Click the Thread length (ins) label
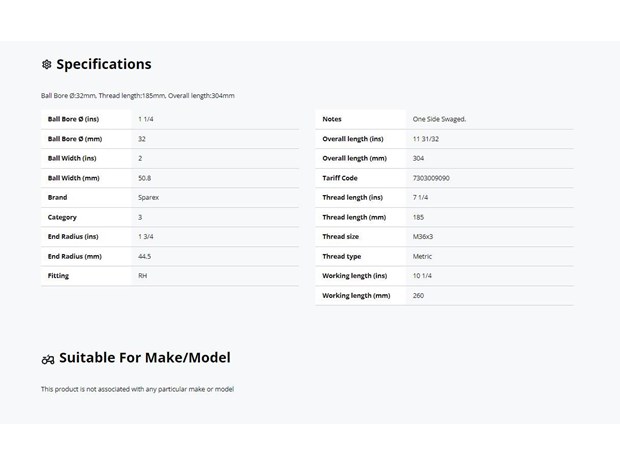620x465 pixels. (x=352, y=197)
